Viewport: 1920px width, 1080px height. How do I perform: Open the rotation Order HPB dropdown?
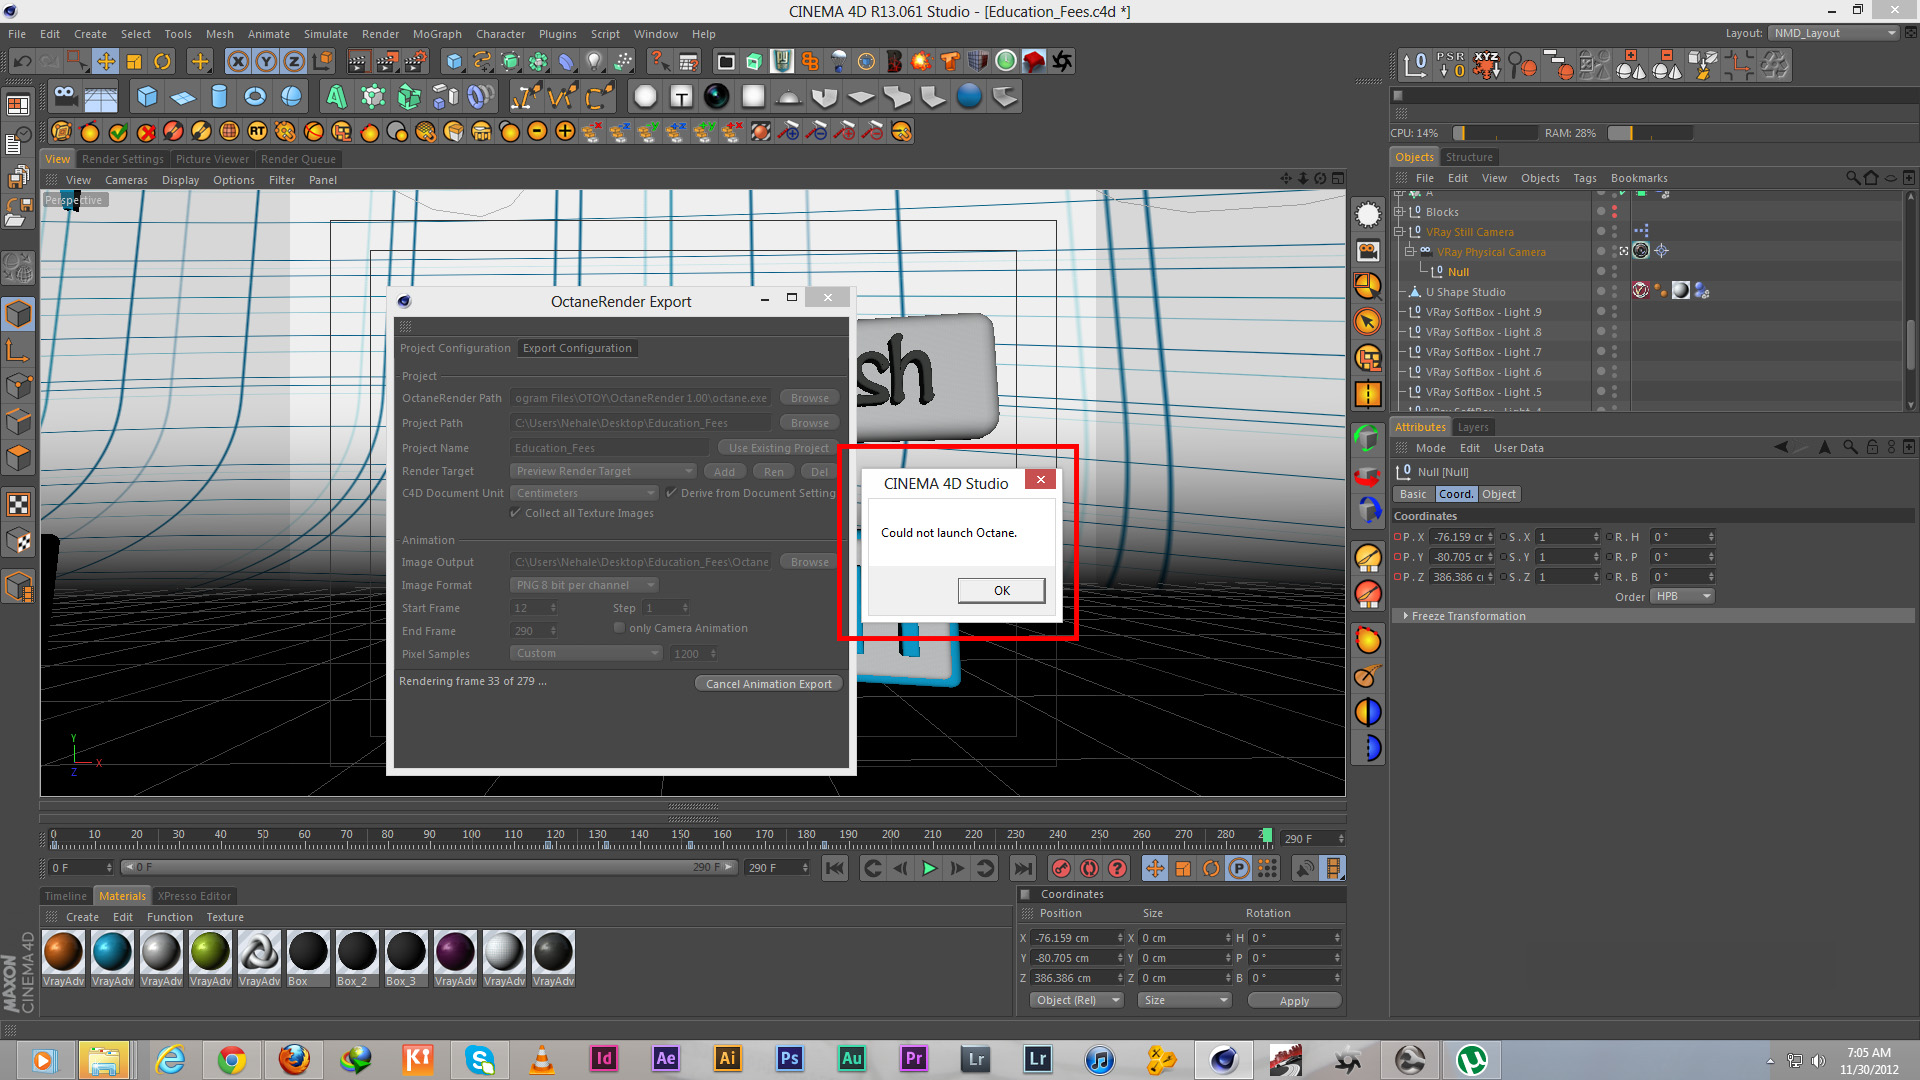coord(1682,596)
